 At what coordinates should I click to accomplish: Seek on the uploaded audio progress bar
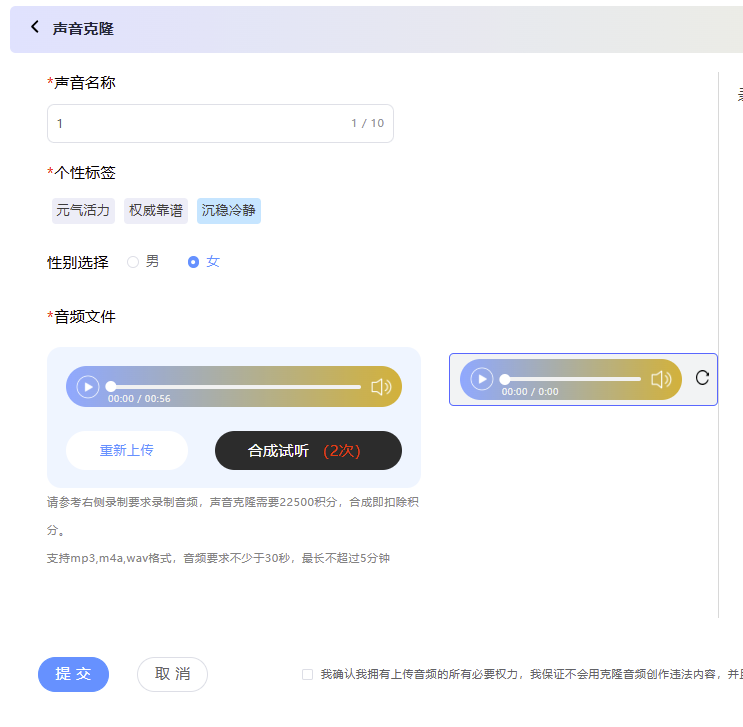236,387
